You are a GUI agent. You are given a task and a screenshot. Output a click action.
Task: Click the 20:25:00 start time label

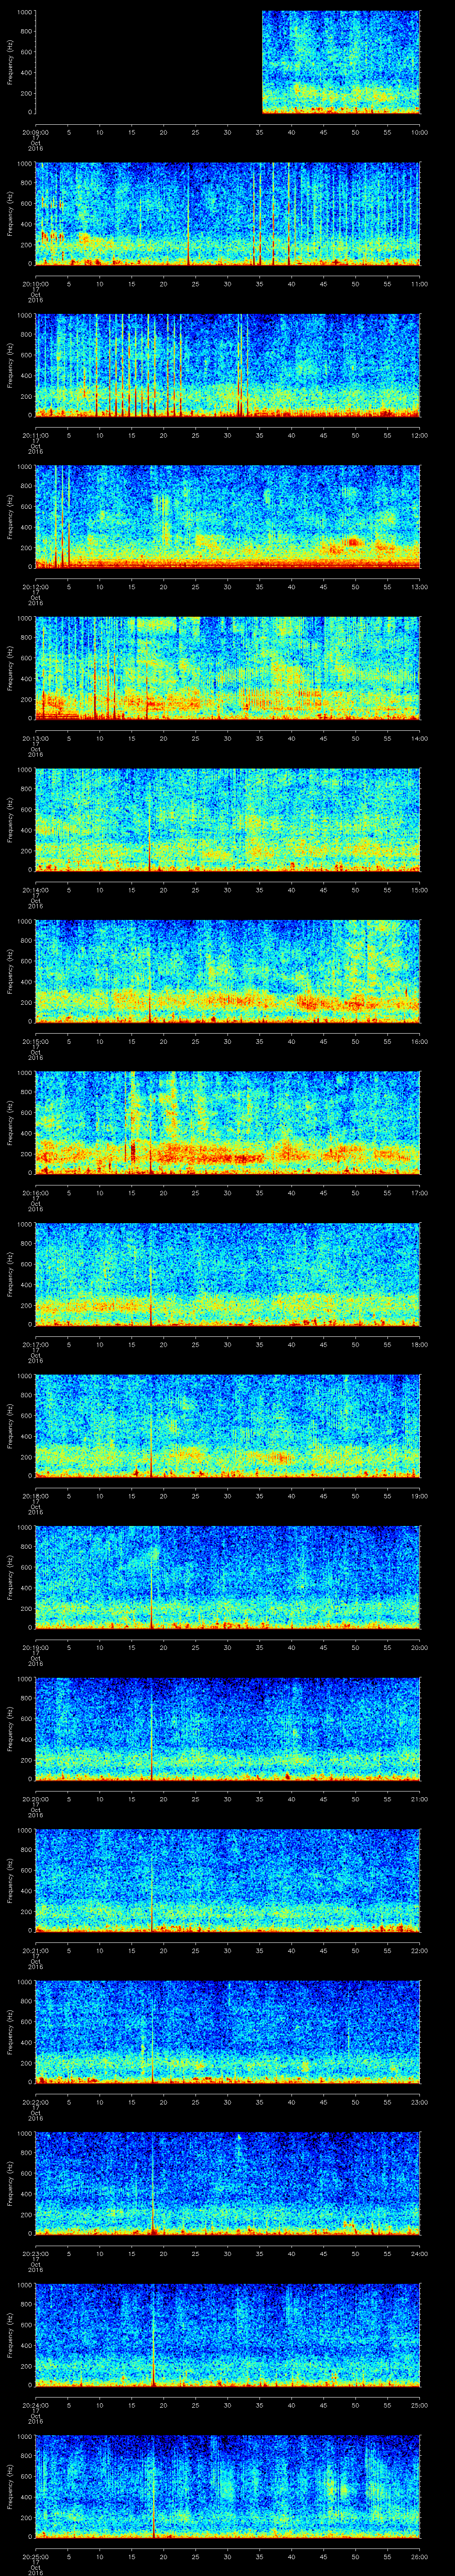tap(35, 2556)
